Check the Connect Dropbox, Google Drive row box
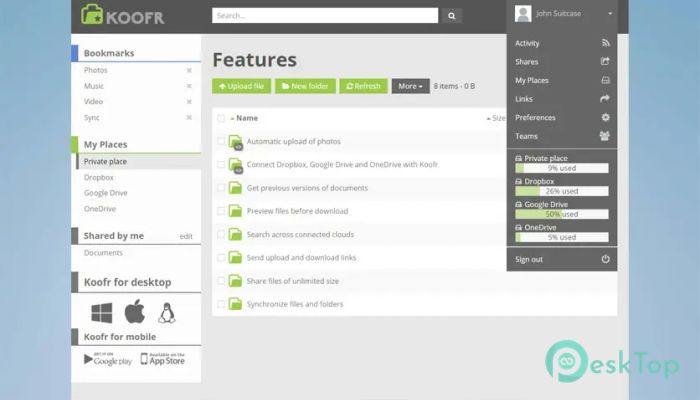The width and height of the screenshot is (700, 400). 221,165
